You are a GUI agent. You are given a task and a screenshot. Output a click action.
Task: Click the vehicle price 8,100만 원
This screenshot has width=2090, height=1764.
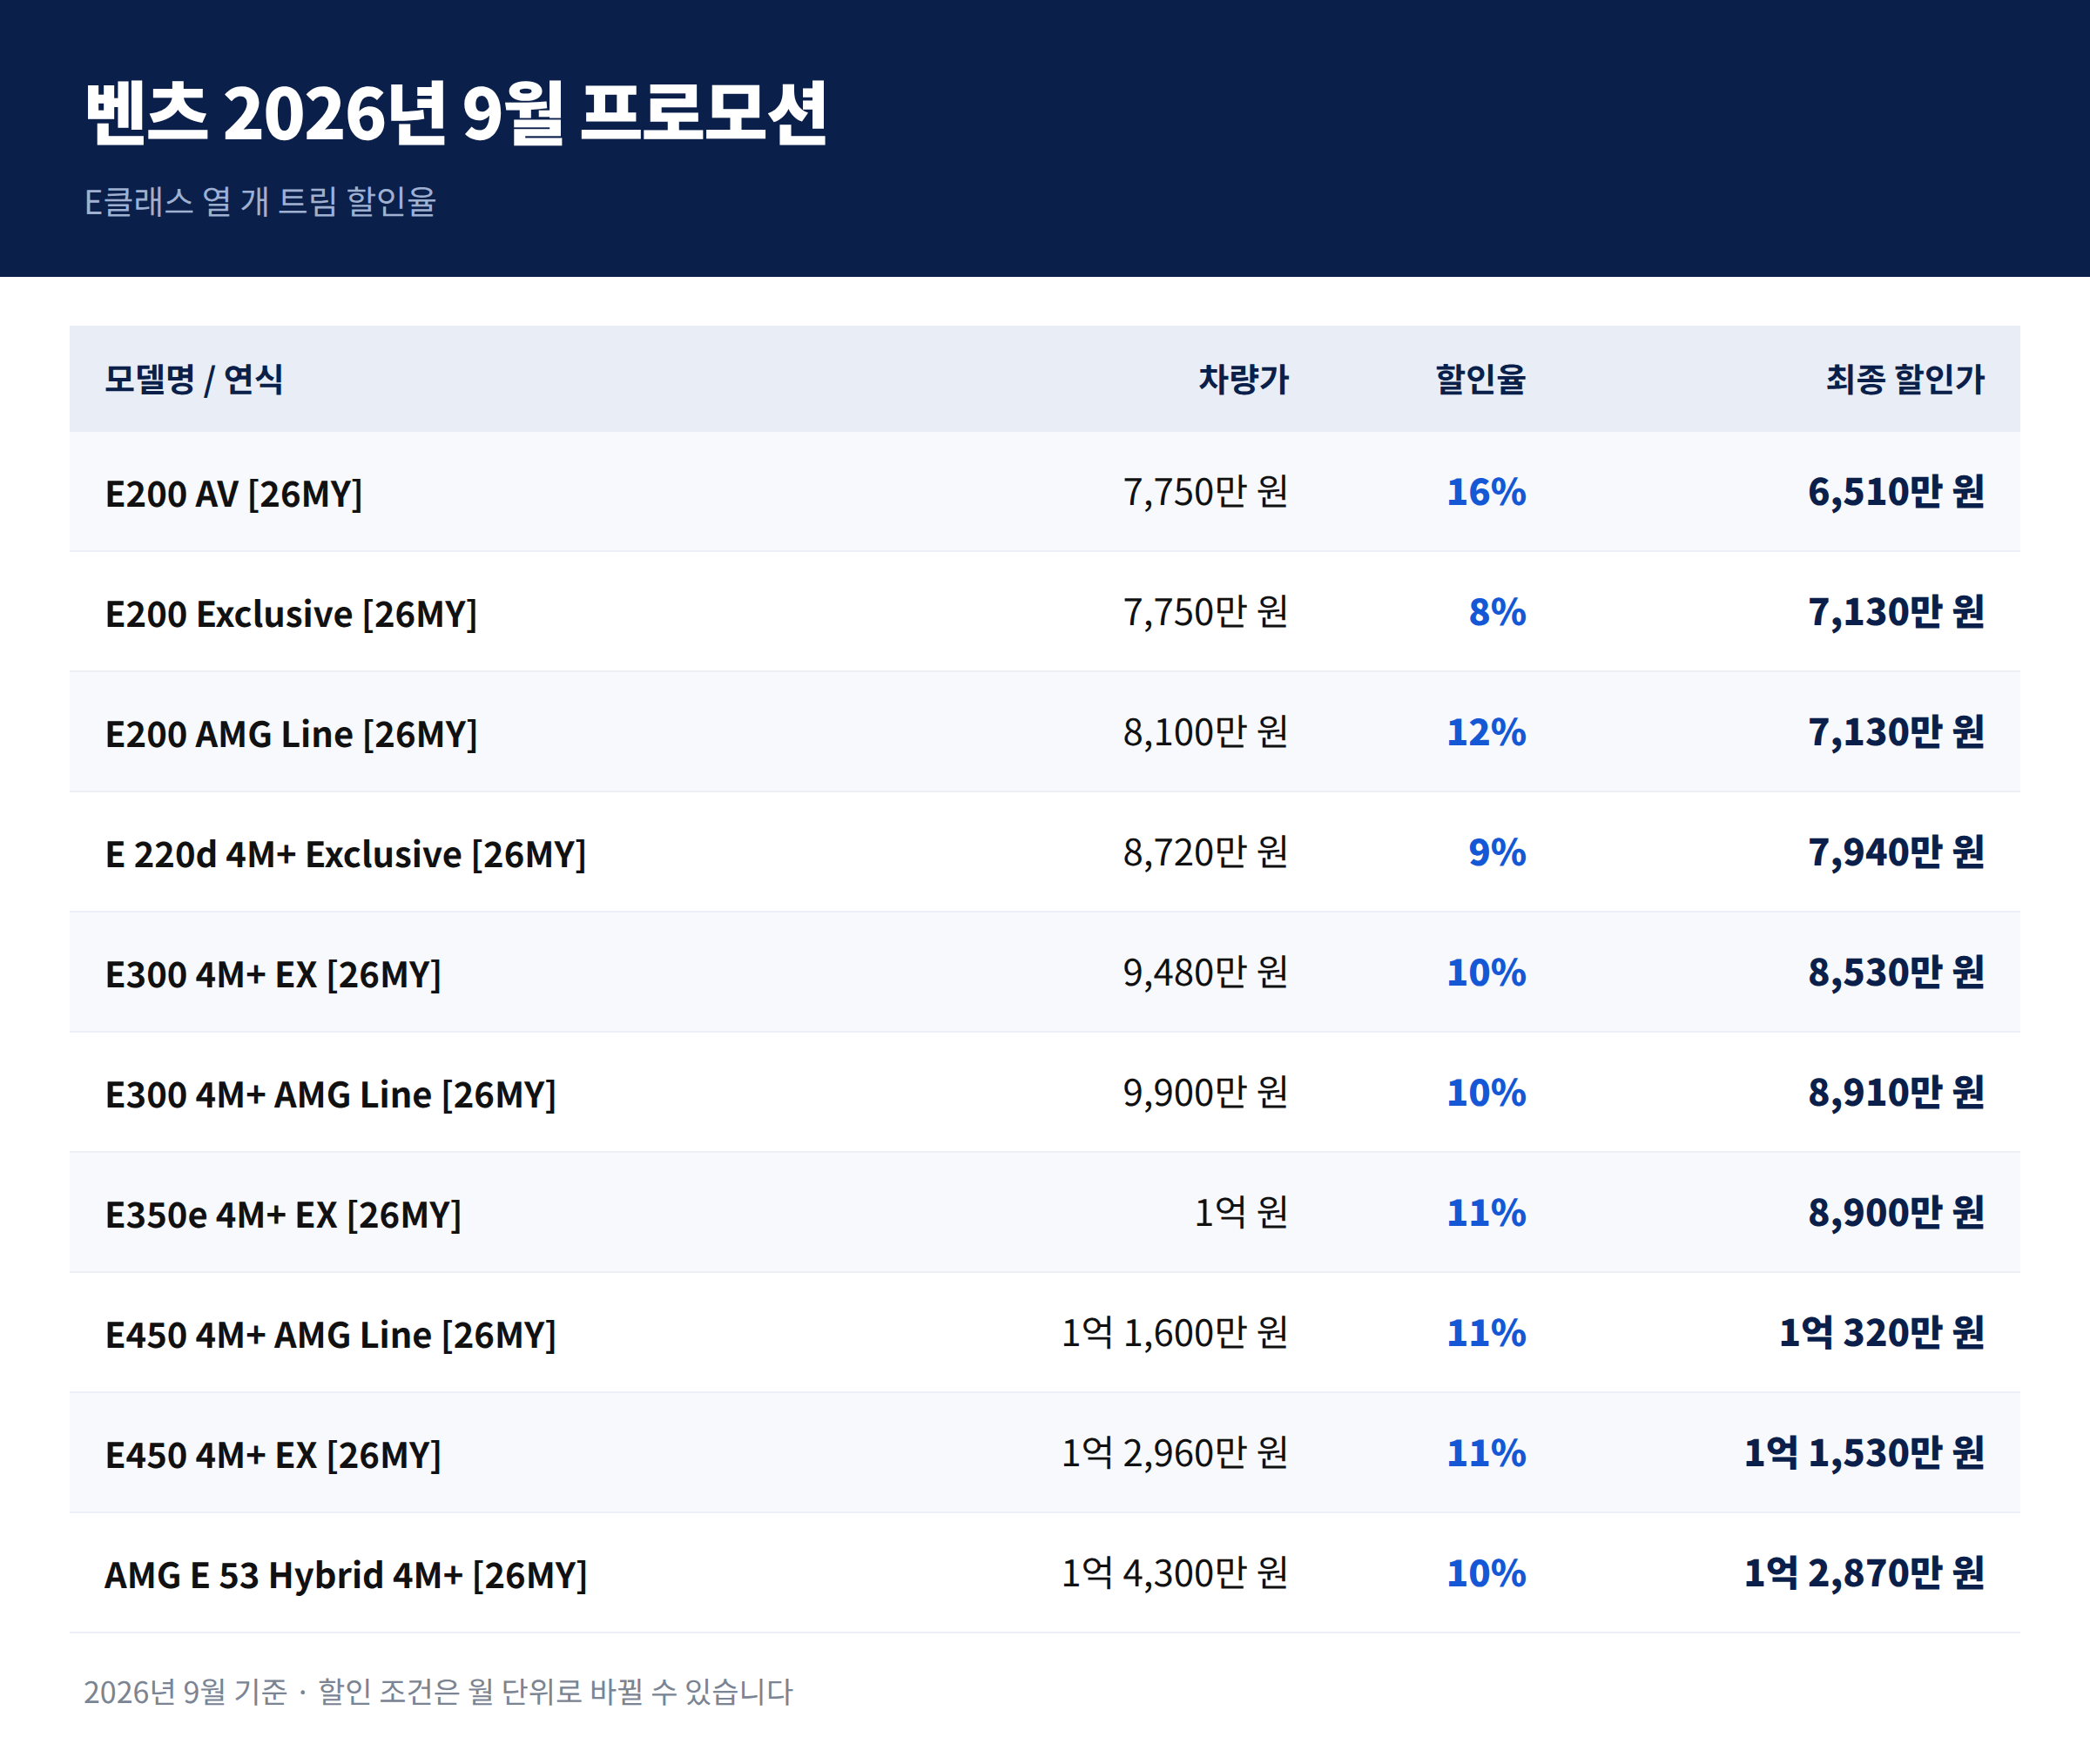pos(1205,732)
